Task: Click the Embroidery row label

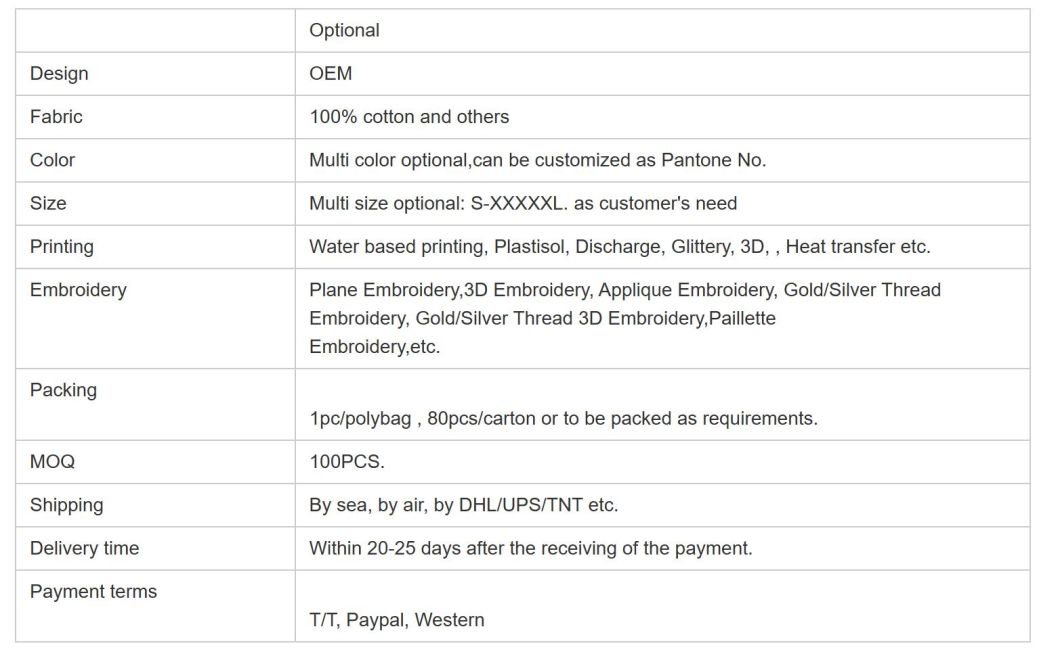Action: click(78, 290)
